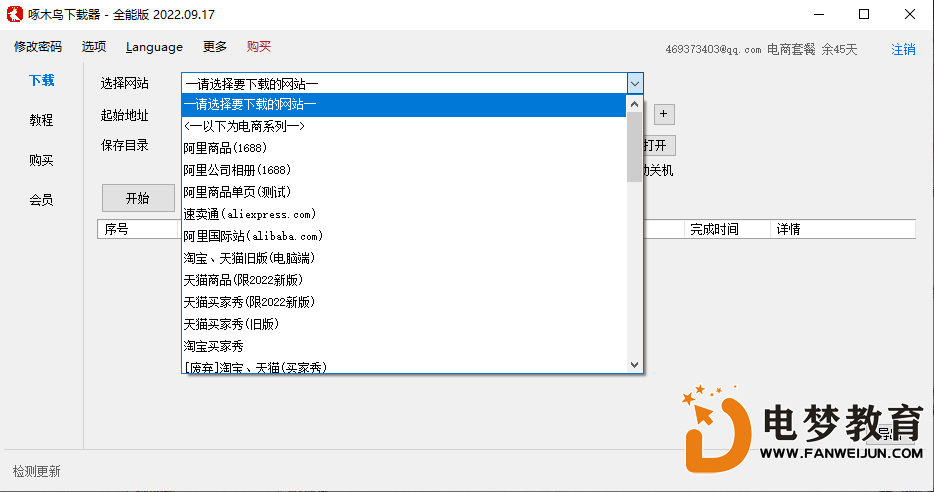
Task: Open the Language menu
Action: pos(154,47)
